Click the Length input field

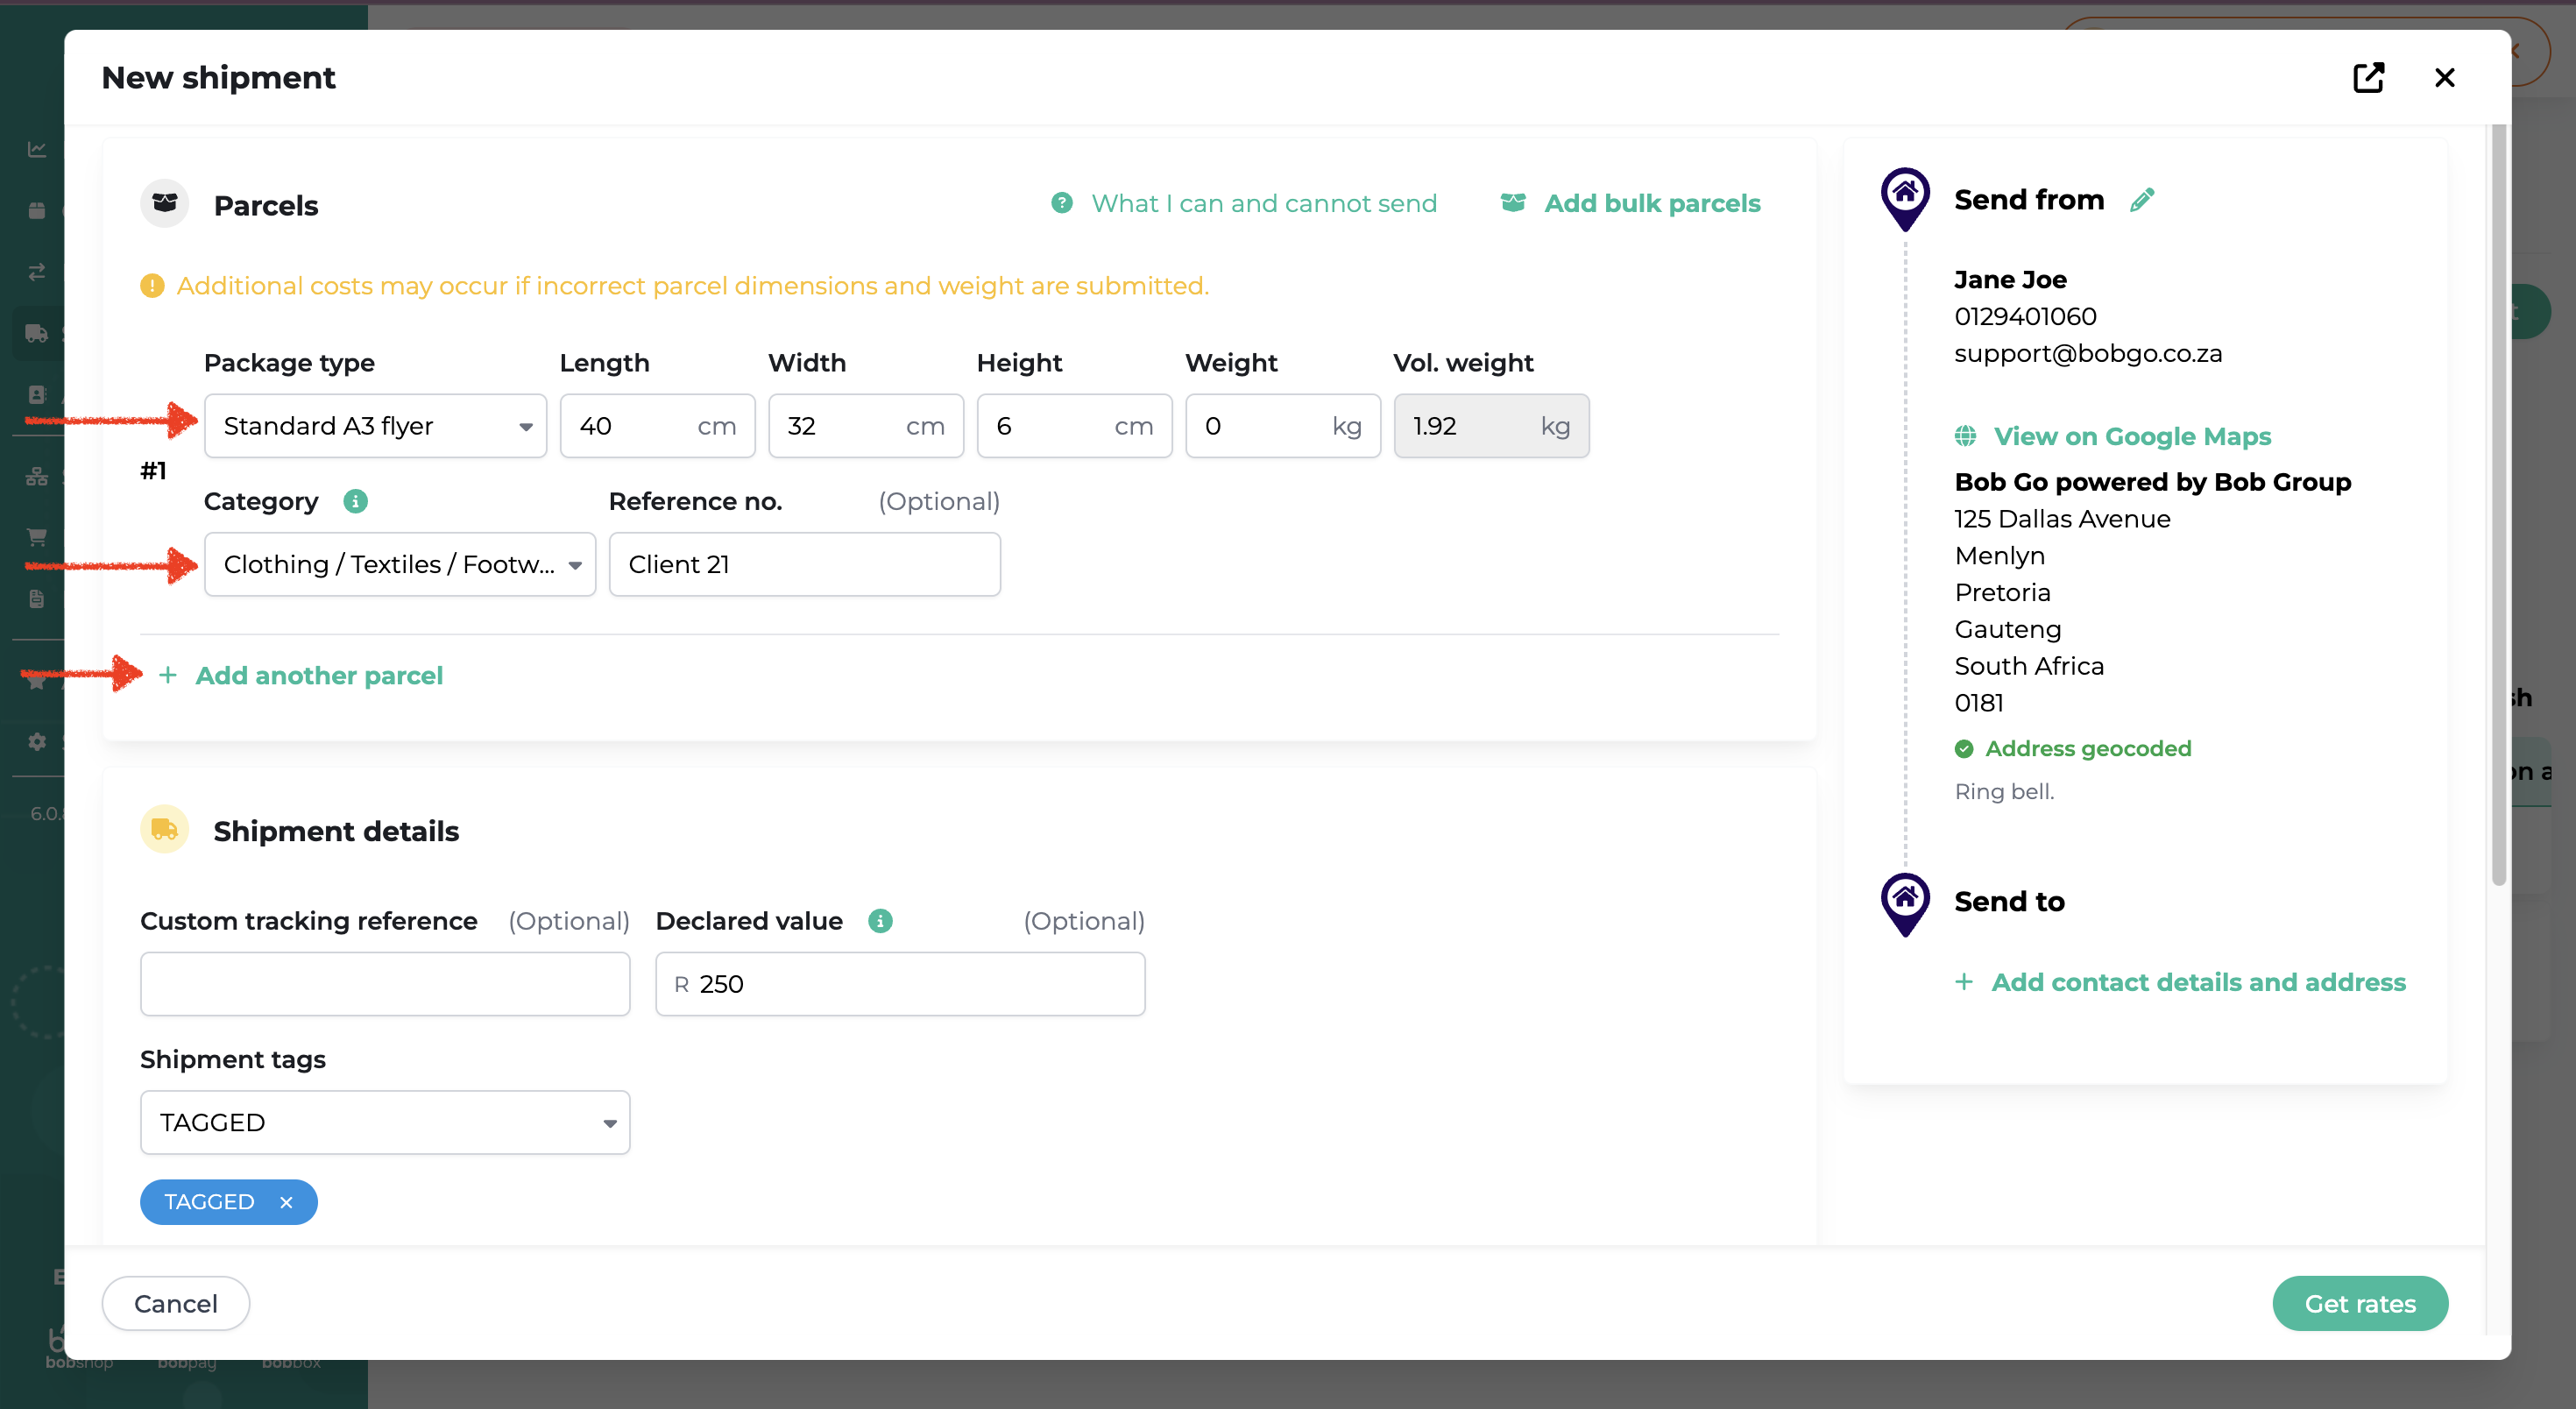pyautogui.click(x=657, y=426)
